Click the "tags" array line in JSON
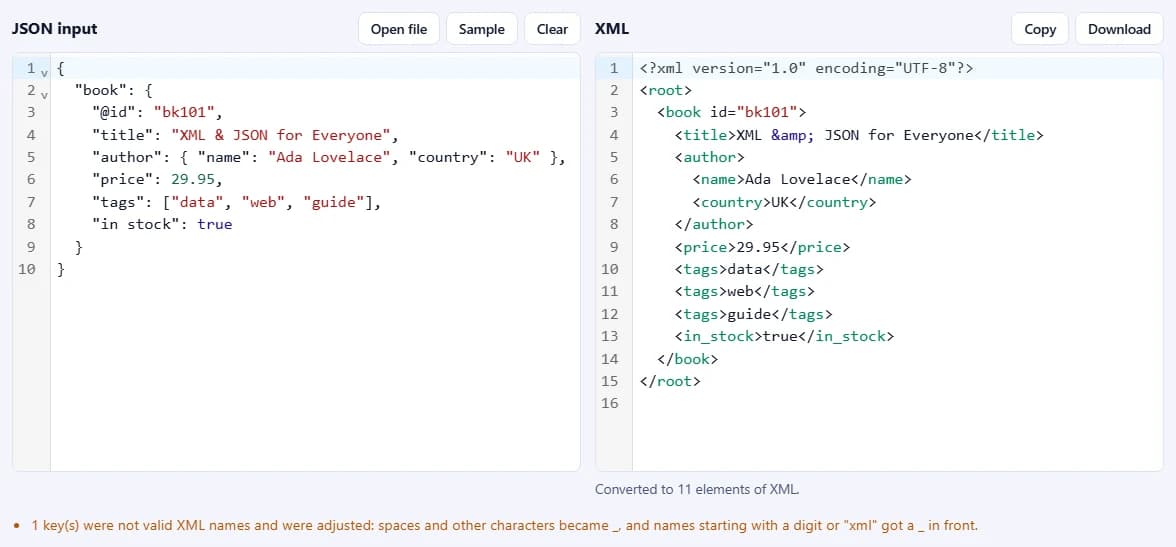 pos(237,203)
